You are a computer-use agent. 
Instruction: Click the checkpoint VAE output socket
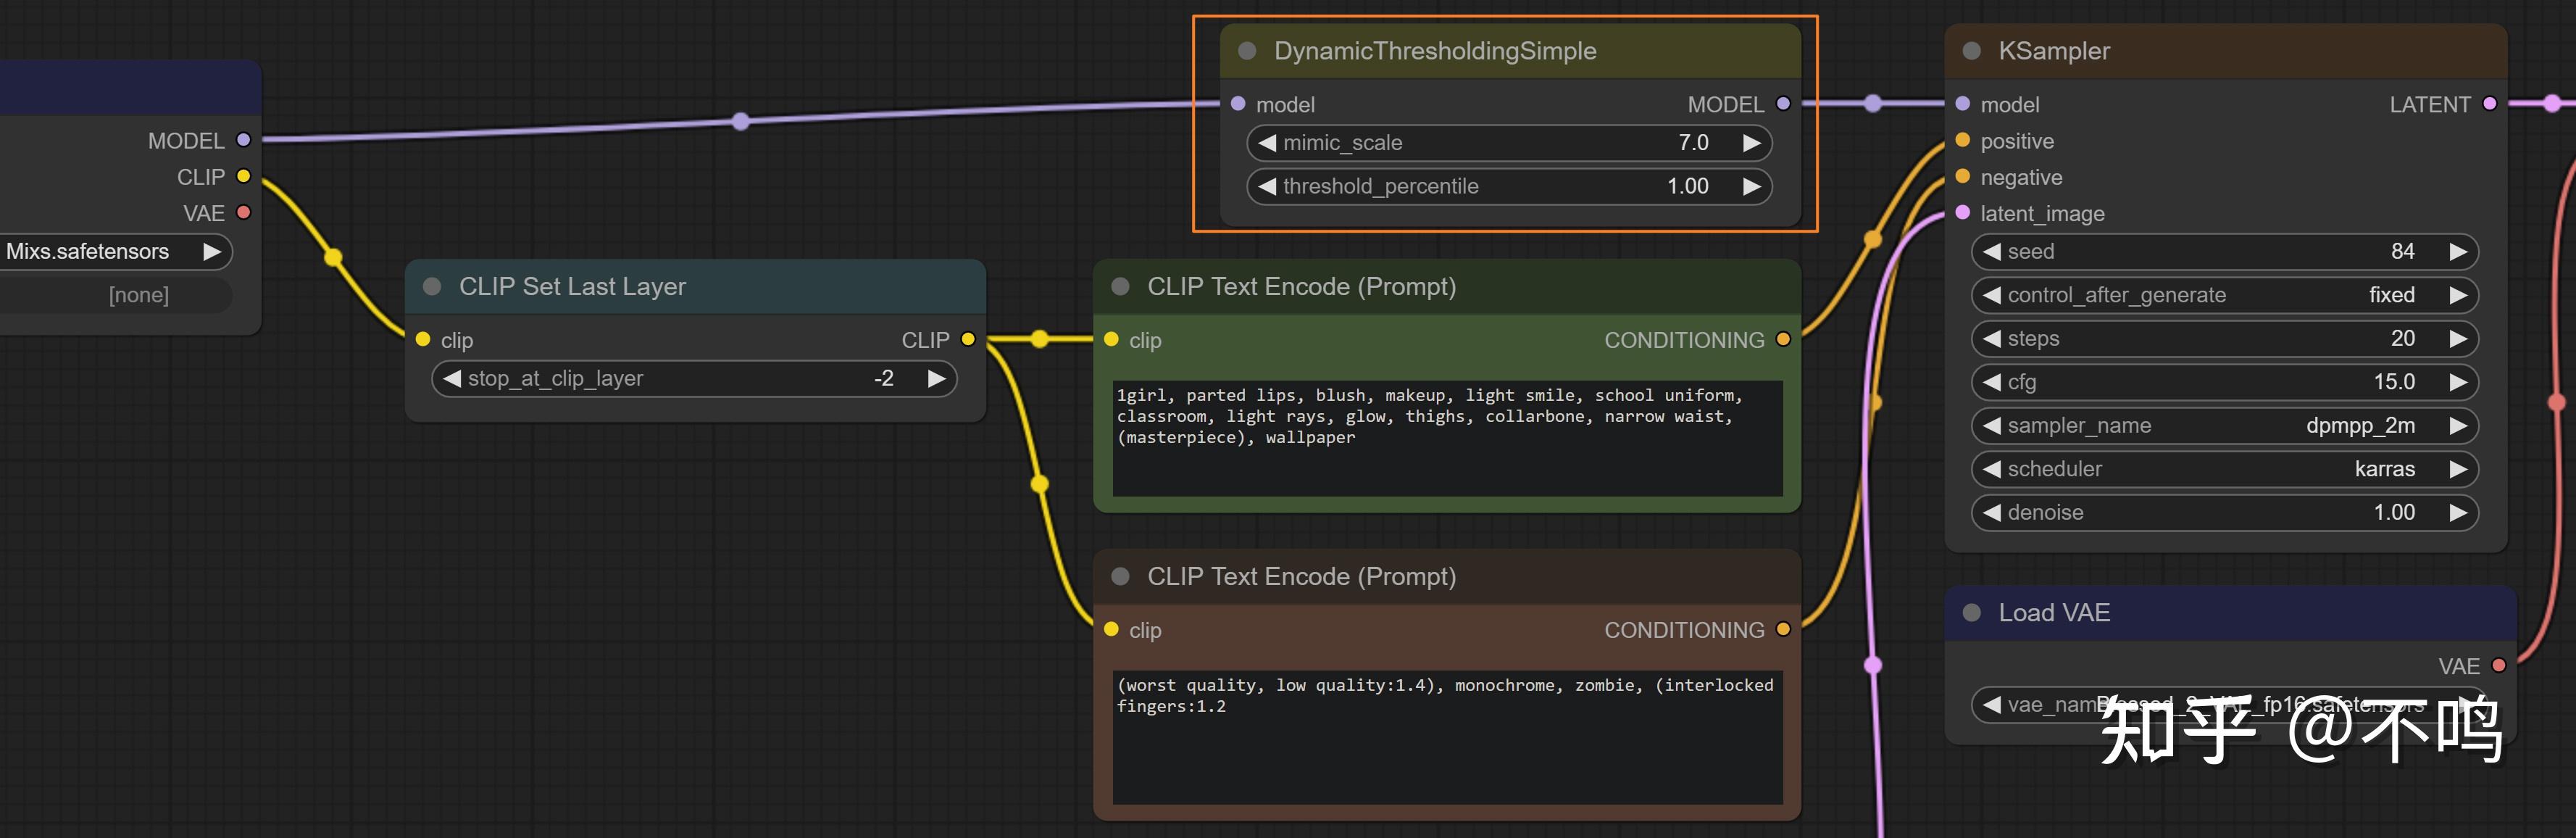click(x=243, y=213)
